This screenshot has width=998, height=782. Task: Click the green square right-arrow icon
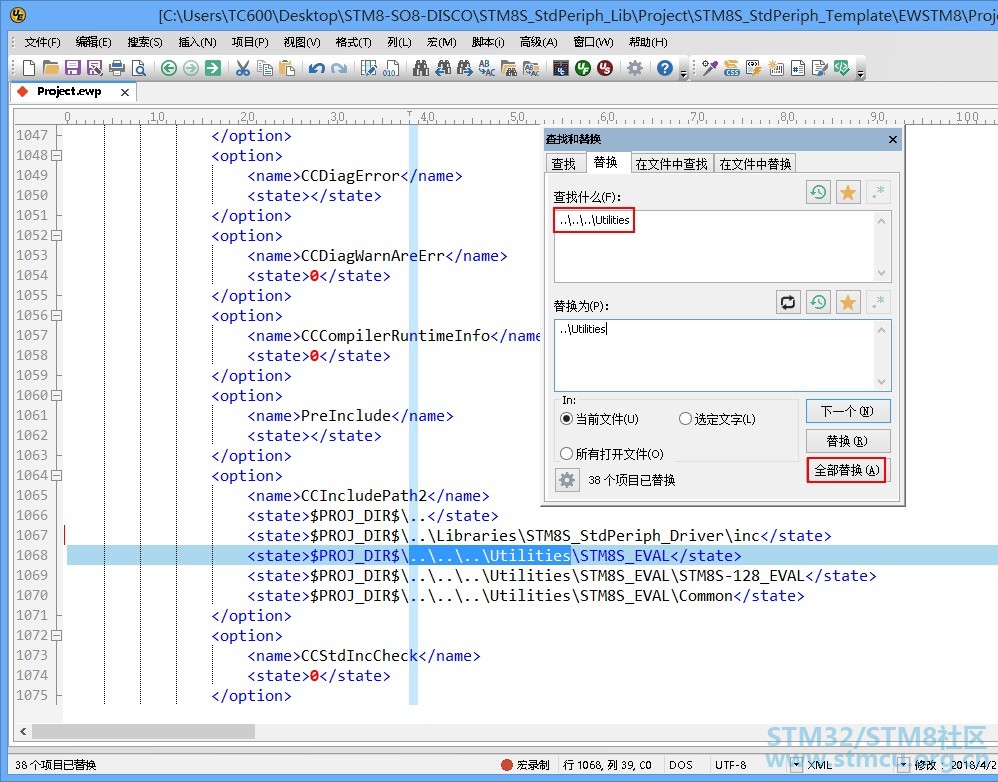click(213, 68)
